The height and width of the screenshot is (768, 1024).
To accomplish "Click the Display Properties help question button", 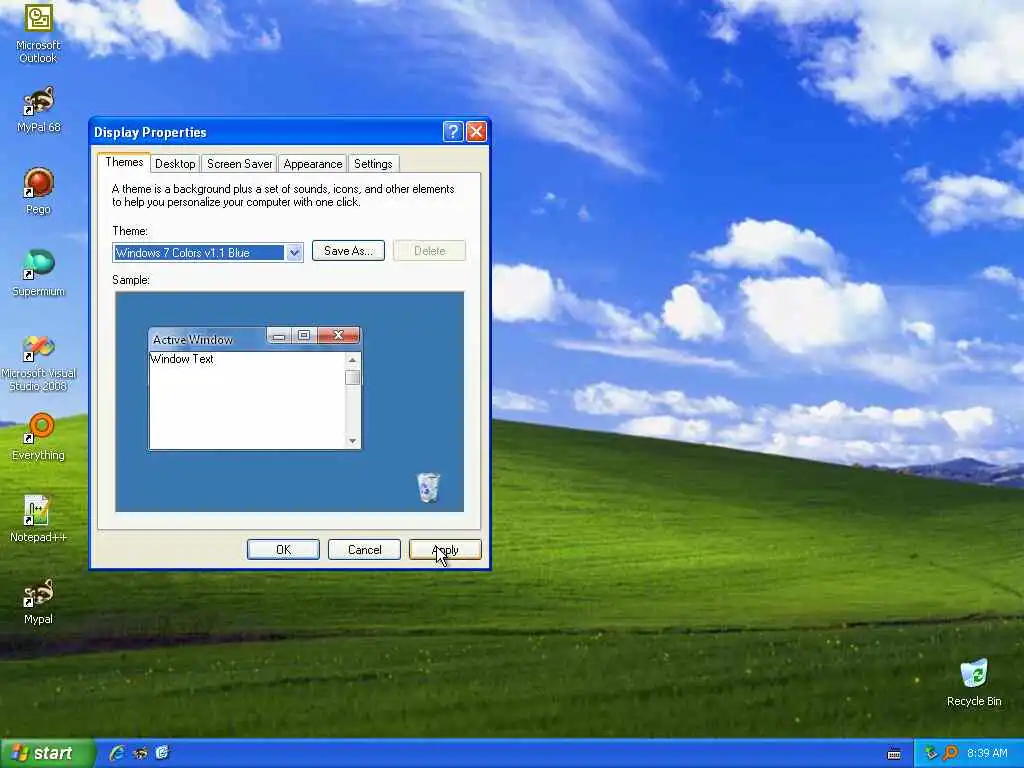I will pos(453,132).
